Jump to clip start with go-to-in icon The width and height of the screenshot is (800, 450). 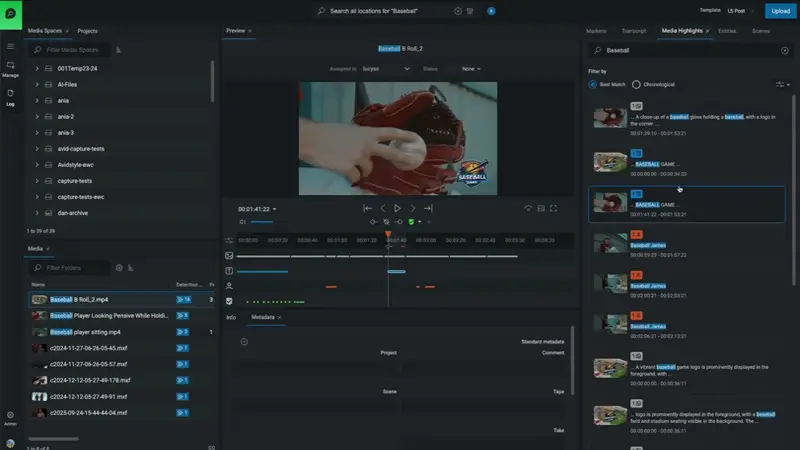[x=368, y=208]
